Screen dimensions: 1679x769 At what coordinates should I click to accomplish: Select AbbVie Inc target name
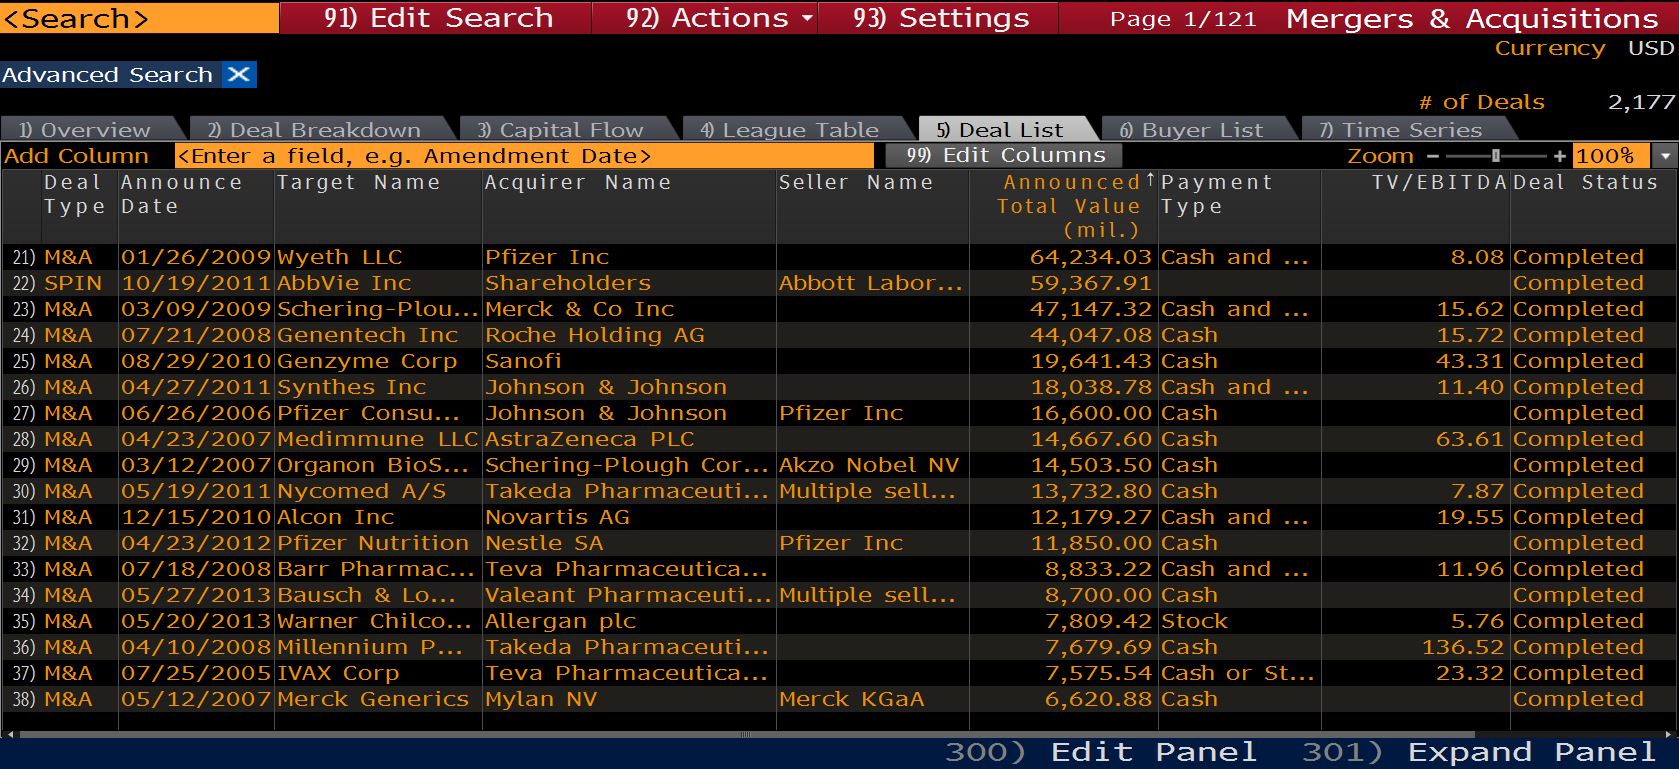[x=344, y=283]
